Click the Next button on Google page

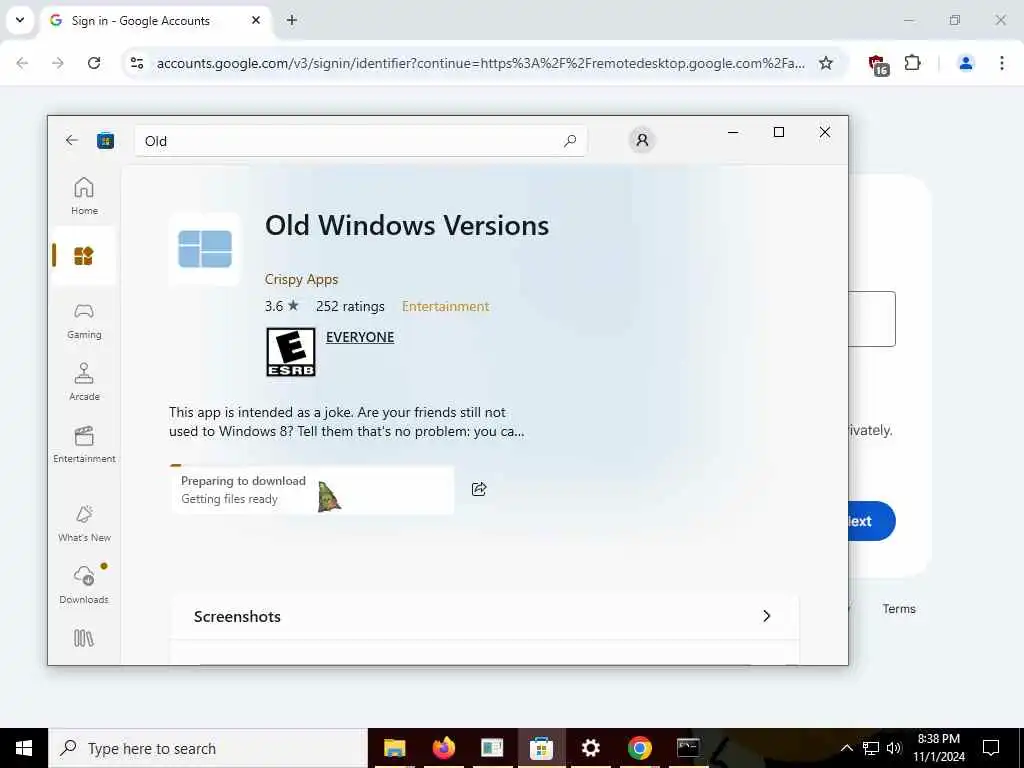pyautogui.click(x=871, y=521)
